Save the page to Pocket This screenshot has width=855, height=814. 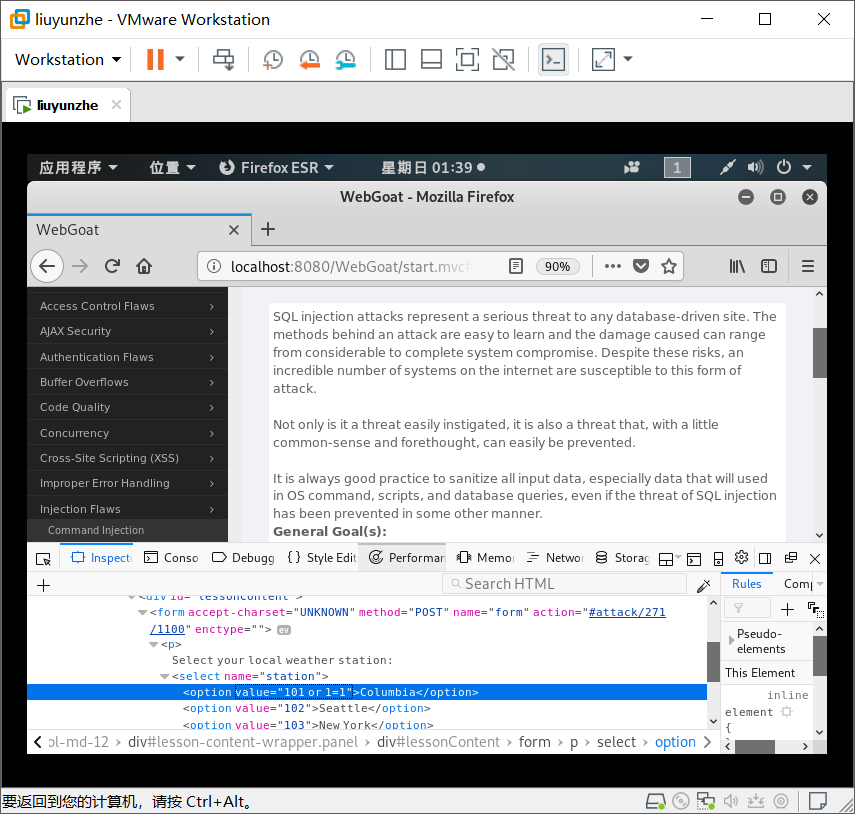point(641,266)
